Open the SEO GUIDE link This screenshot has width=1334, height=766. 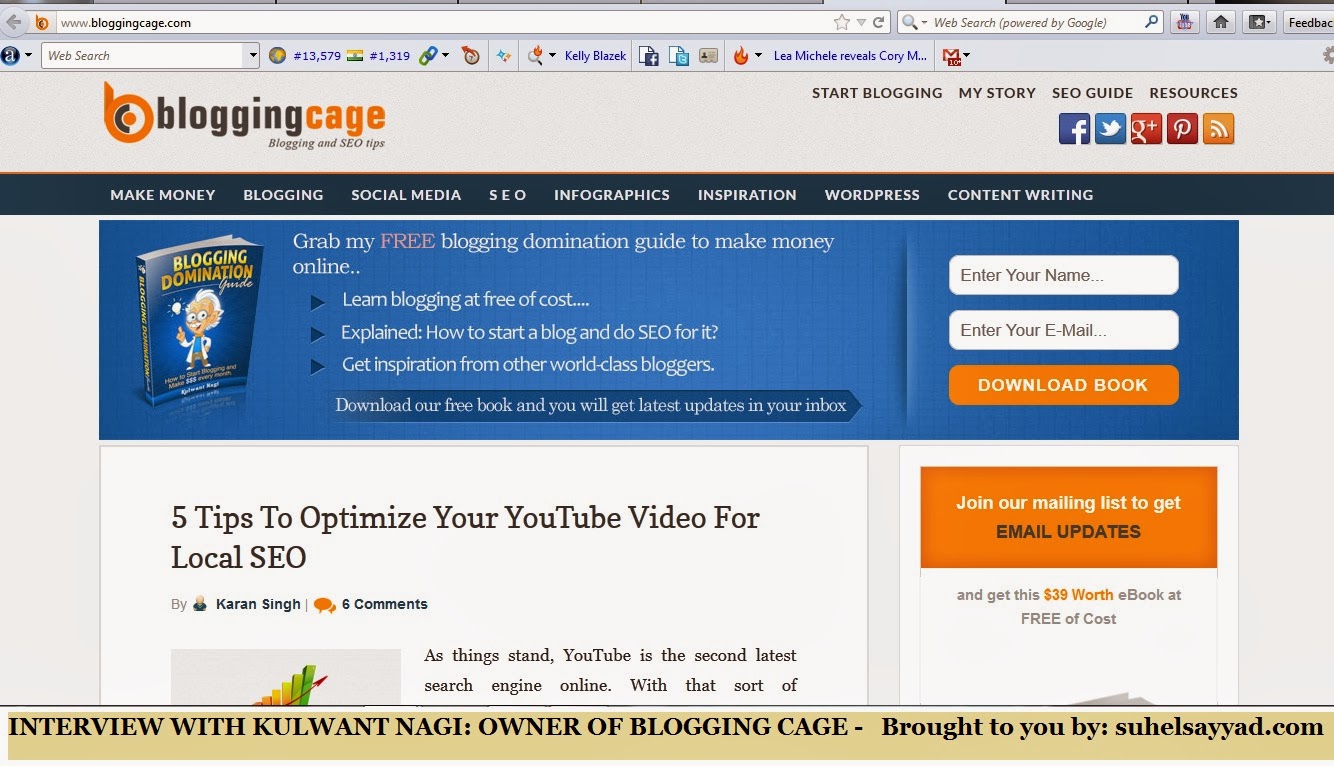pyautogui.click(x=1092, y=93)
